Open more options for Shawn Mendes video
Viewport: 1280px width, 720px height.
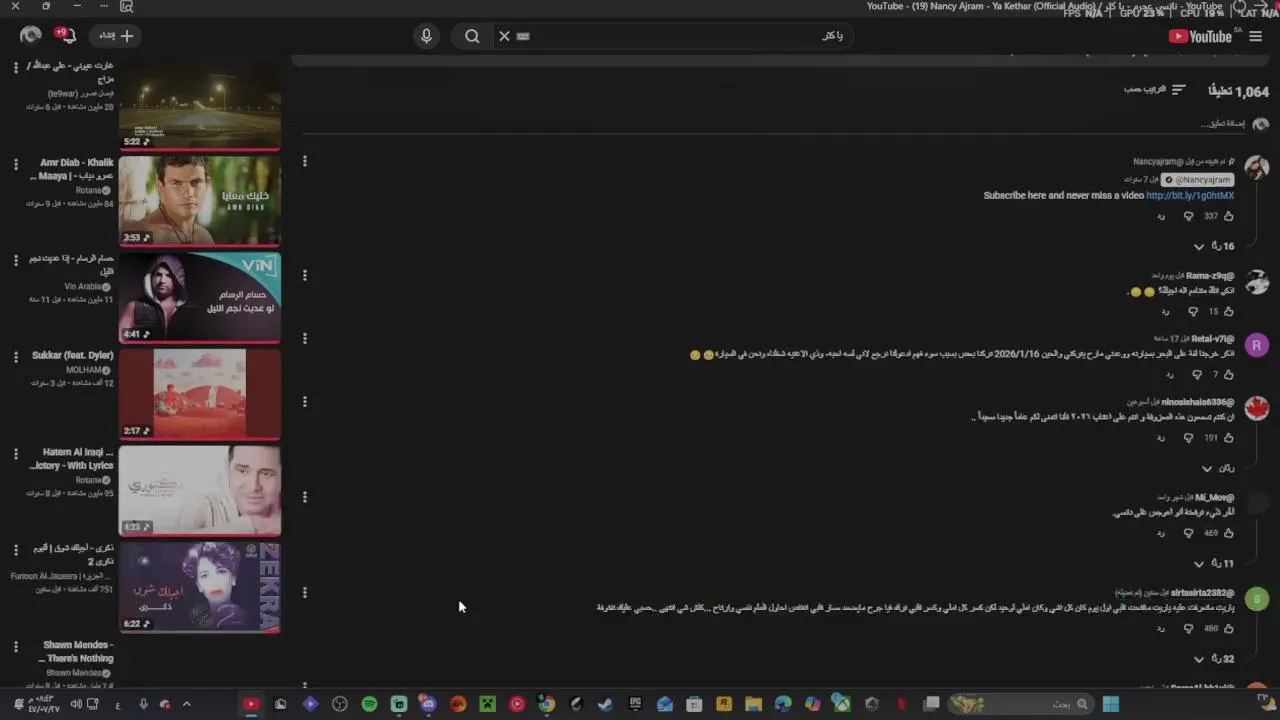tap(15, 646)
